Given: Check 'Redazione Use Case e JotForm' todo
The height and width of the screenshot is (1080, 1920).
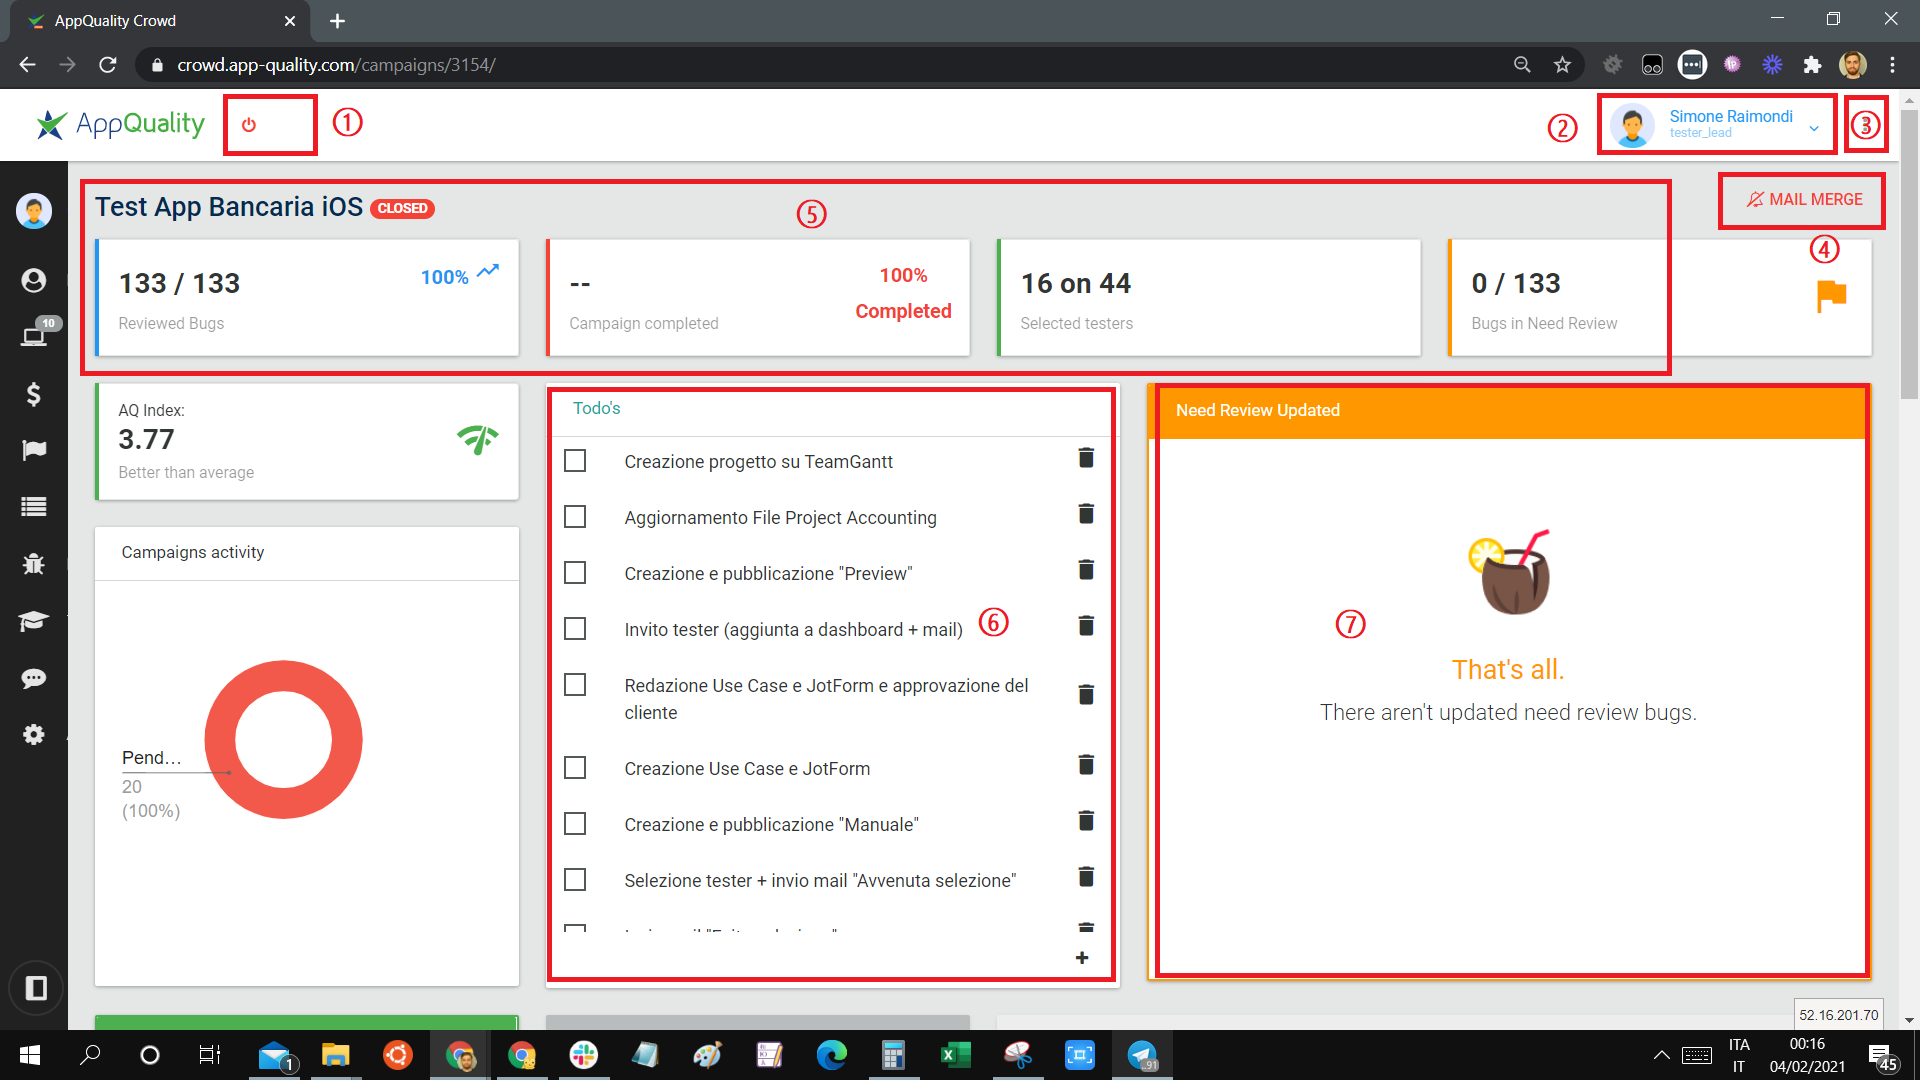Looking at the screenshot, I should 575,685.
